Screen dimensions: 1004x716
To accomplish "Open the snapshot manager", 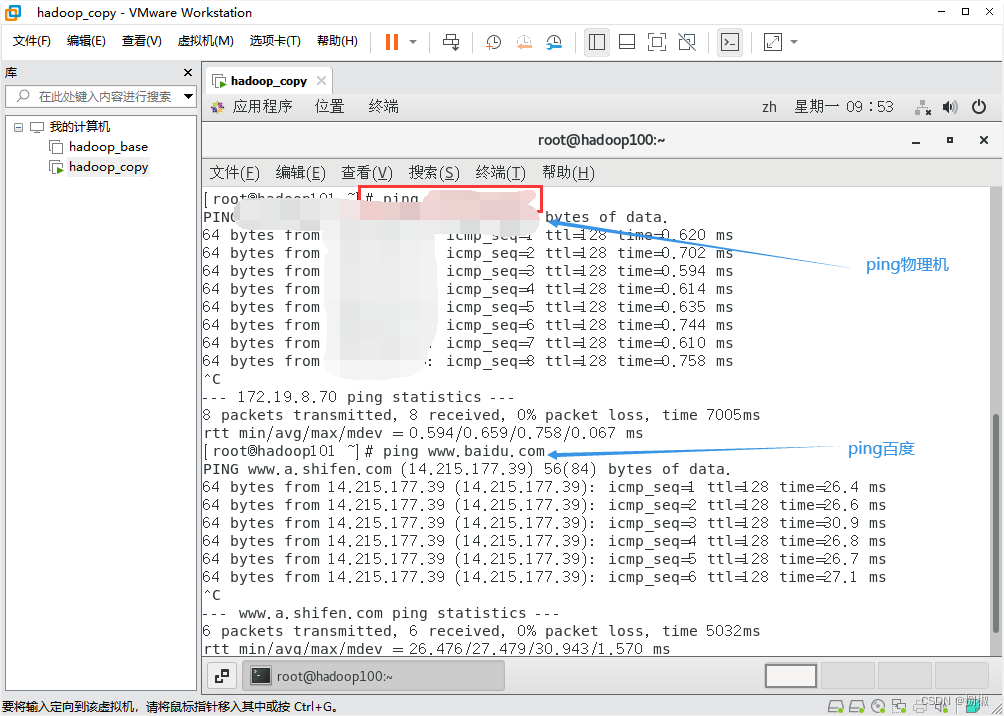I will point(554,42).
